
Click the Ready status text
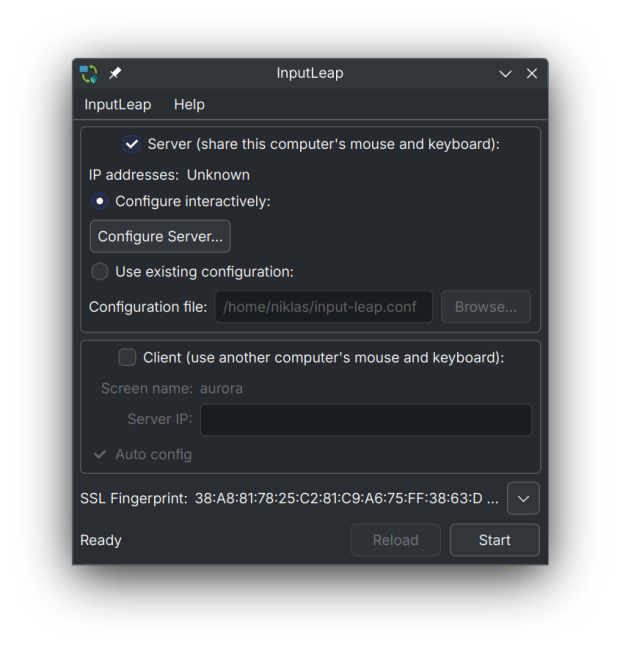click(101, 540)
